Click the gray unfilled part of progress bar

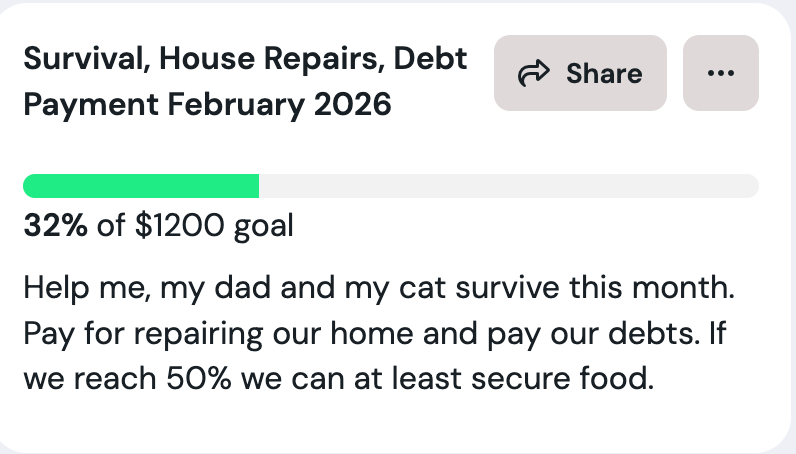click(508, 186)
